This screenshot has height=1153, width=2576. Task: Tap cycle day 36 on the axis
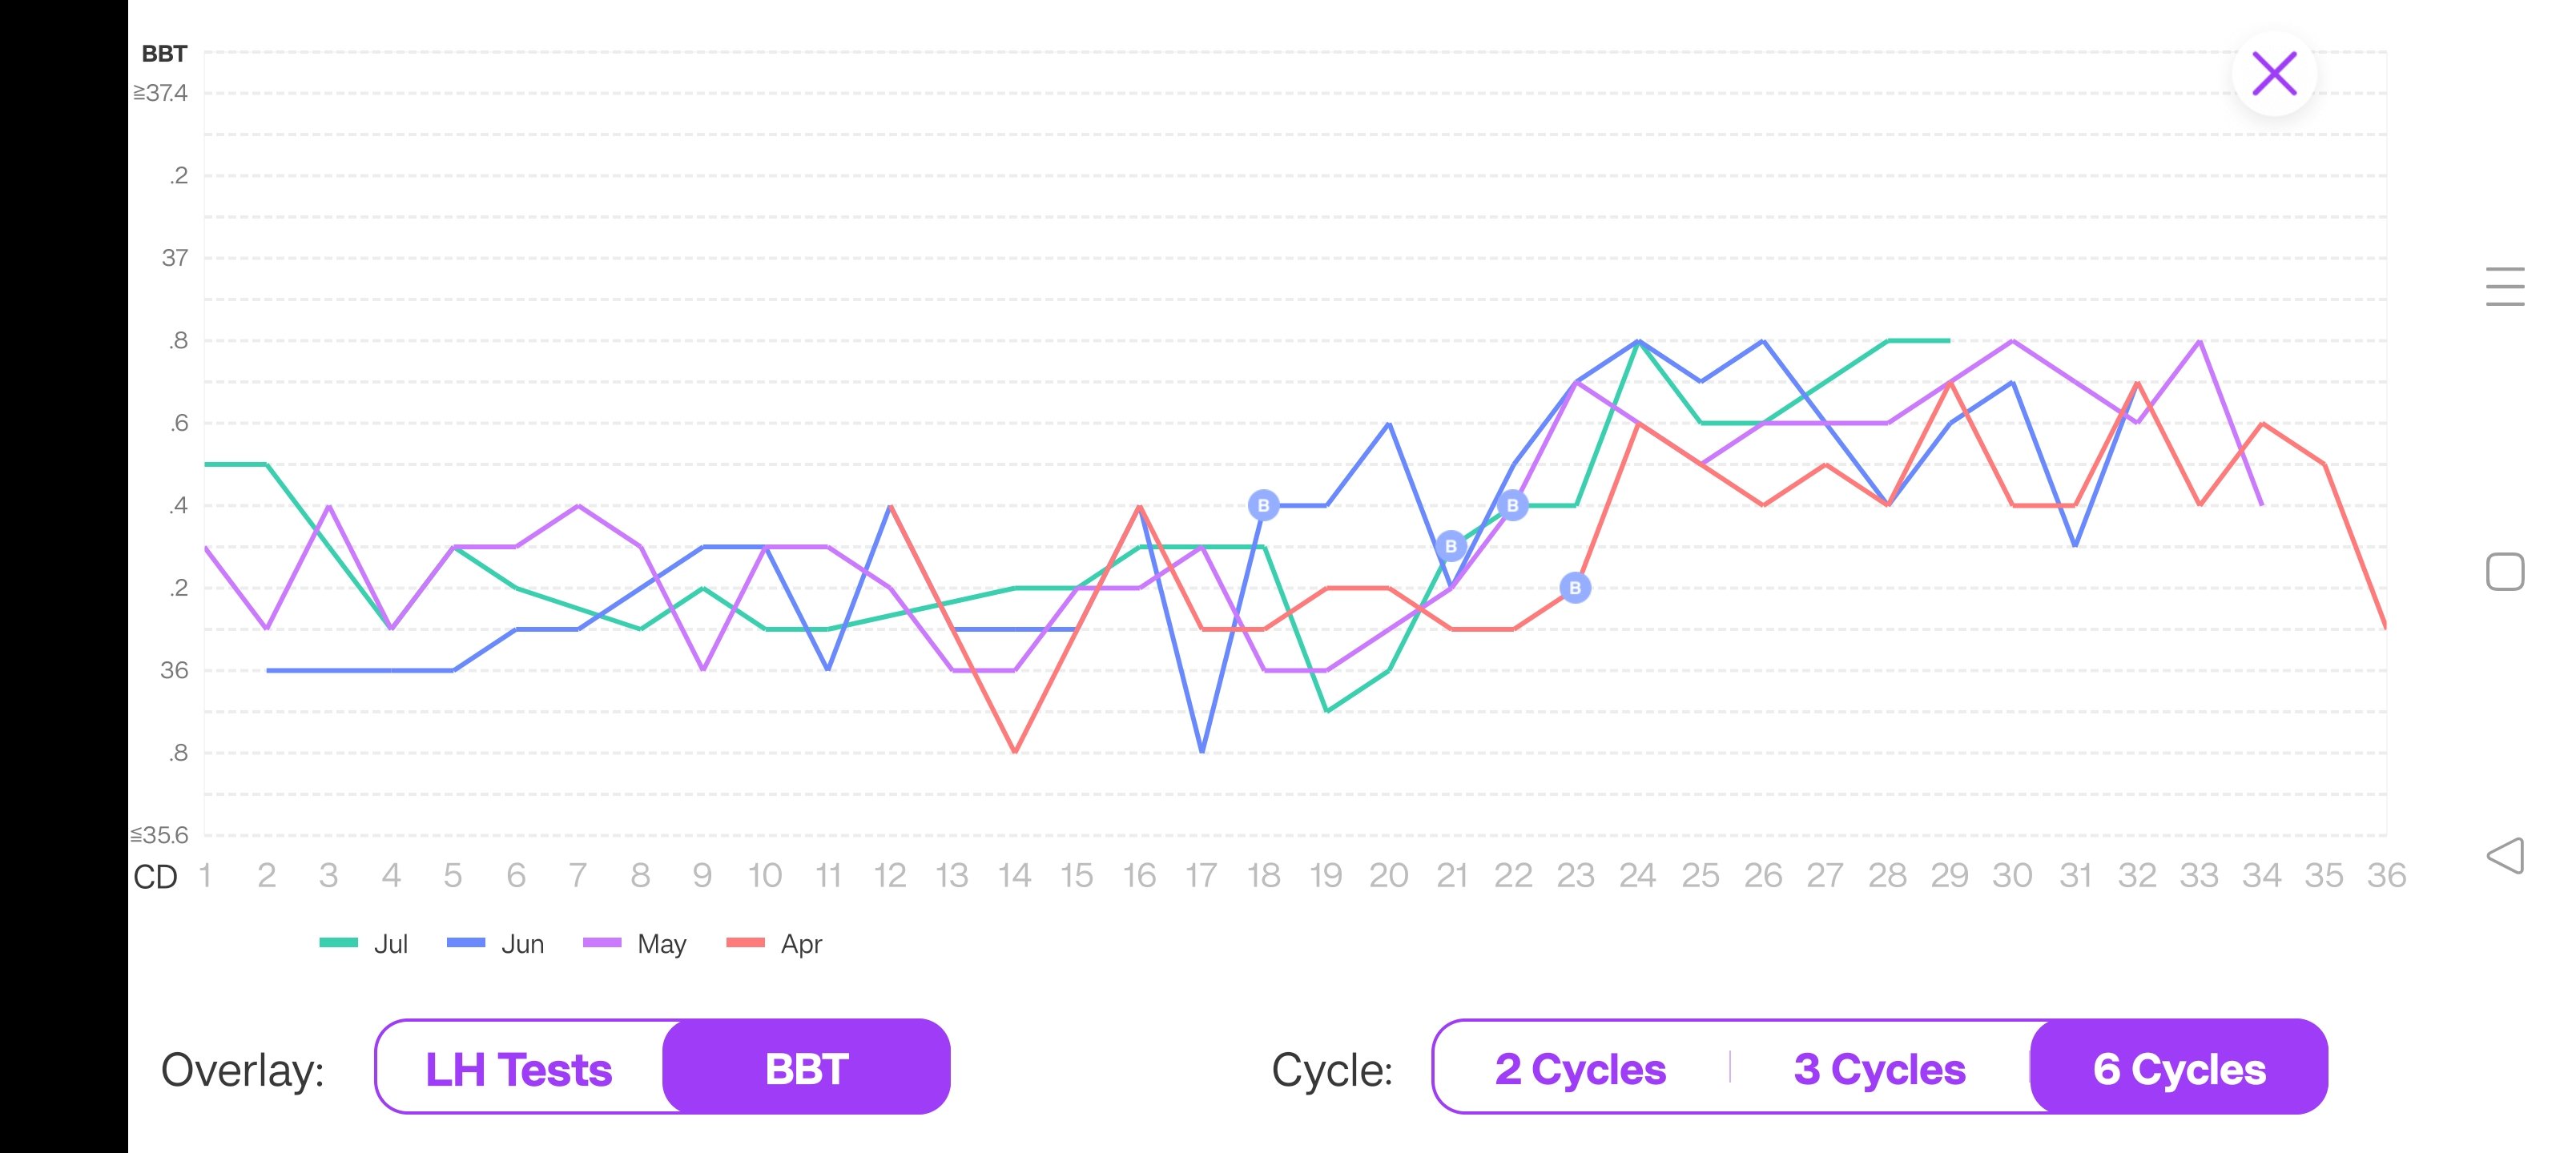tap(2386, 876)
